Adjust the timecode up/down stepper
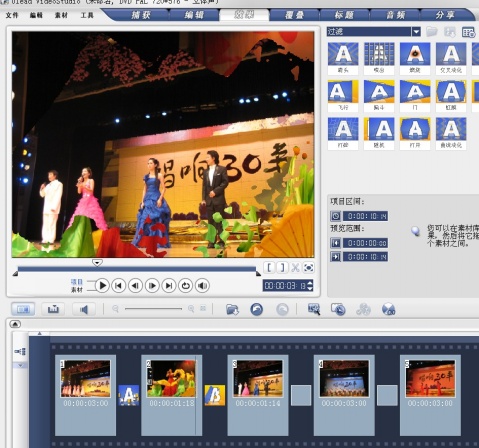This screenshot has height=448, width=479. click(x=310, y=285)
